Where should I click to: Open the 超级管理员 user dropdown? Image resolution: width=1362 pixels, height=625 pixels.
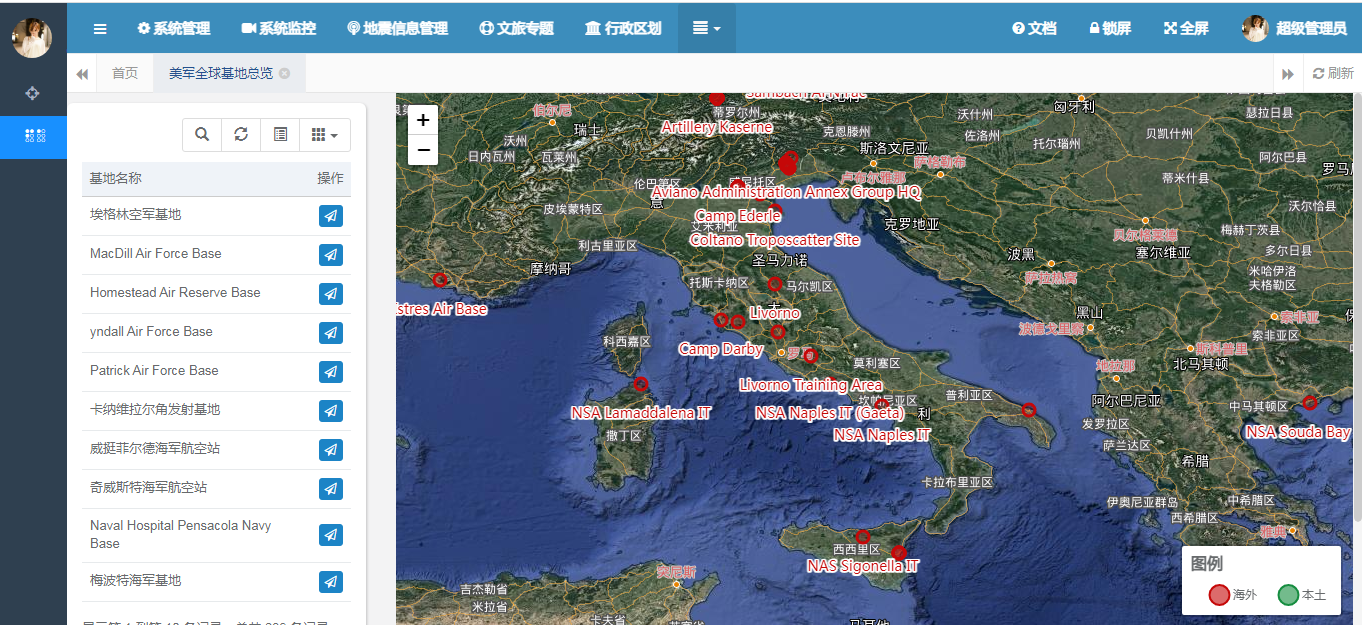tap(1295, 29)
